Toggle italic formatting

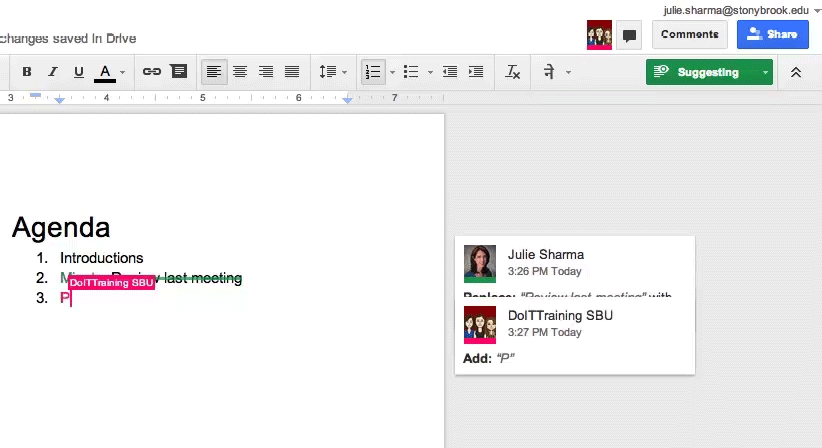click(x=52, y=72)
